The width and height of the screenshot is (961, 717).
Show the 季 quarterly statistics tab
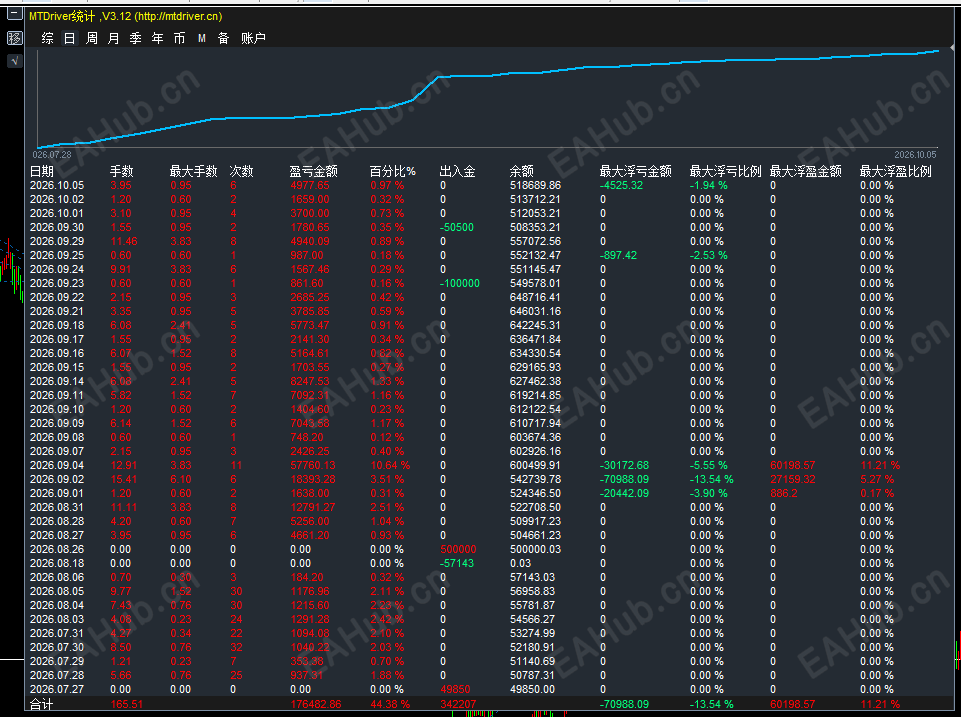[135, 39]
